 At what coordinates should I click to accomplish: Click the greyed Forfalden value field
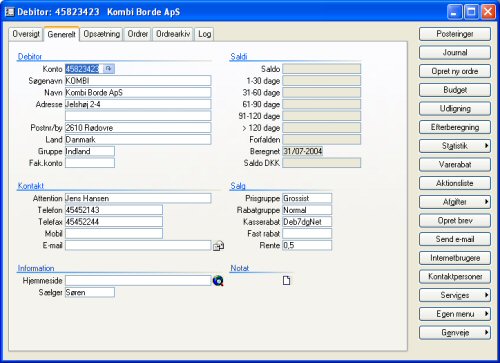[322, 139]
